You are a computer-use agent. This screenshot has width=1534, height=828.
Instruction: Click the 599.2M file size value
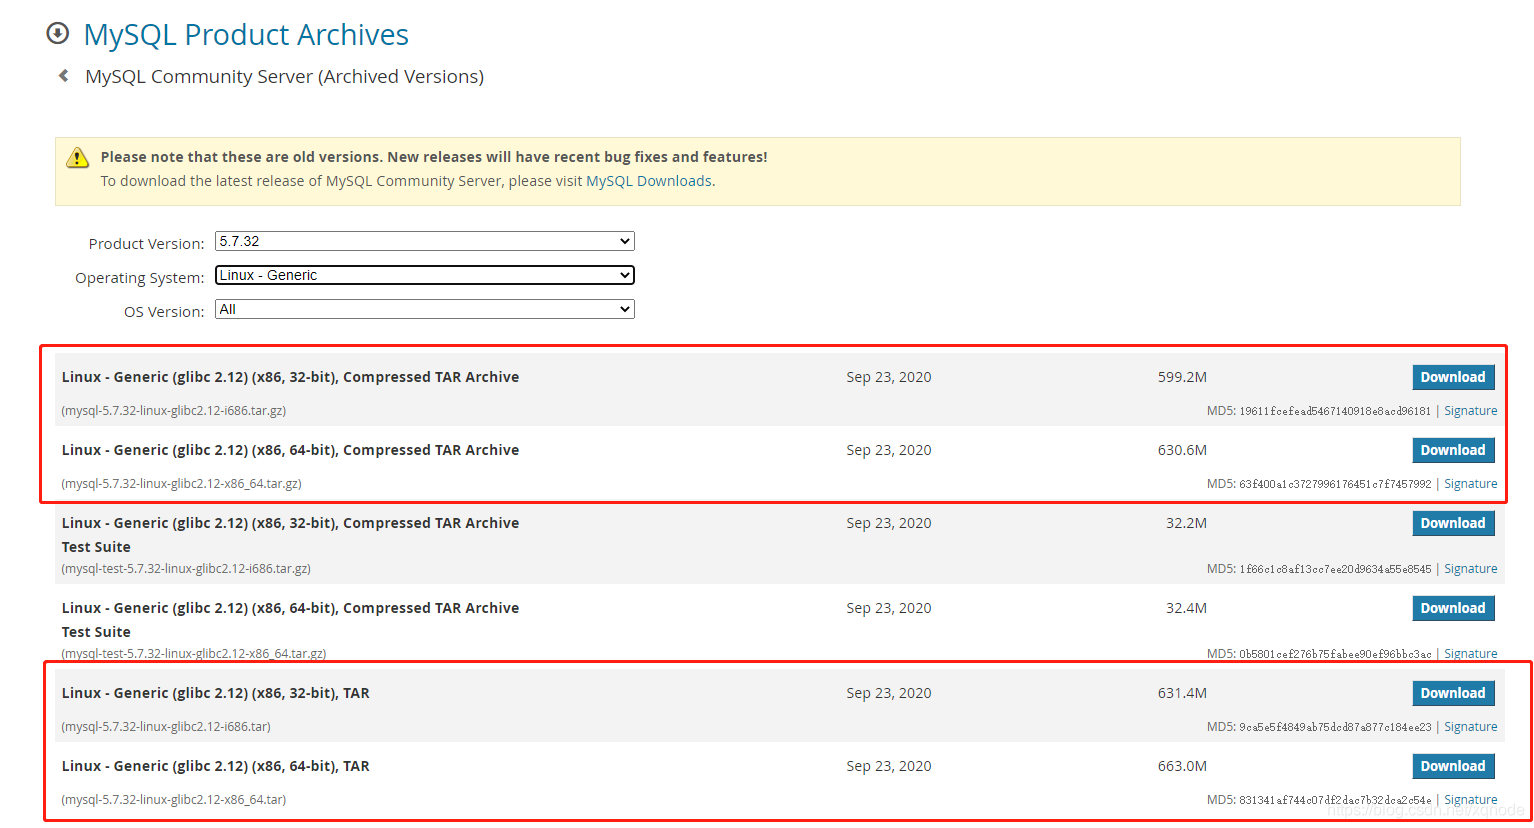coord(1182,377)
